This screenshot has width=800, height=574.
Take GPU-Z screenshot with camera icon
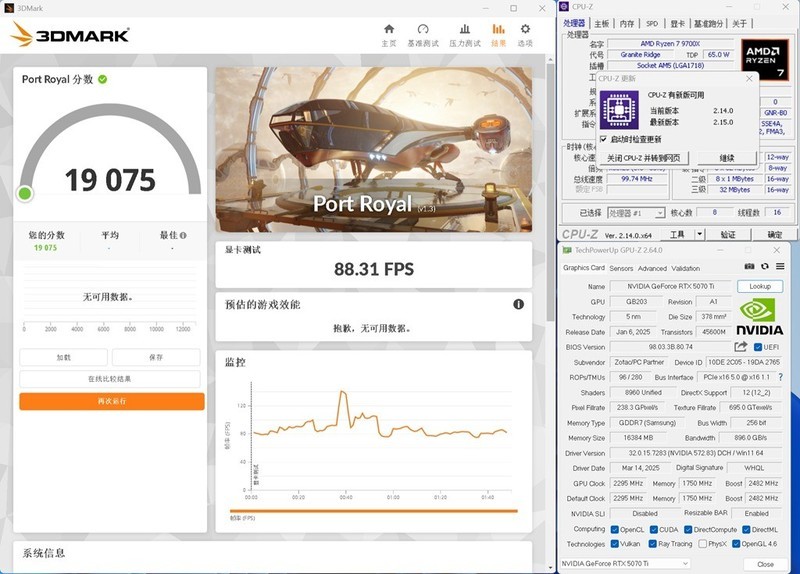[x=749, y=266]
